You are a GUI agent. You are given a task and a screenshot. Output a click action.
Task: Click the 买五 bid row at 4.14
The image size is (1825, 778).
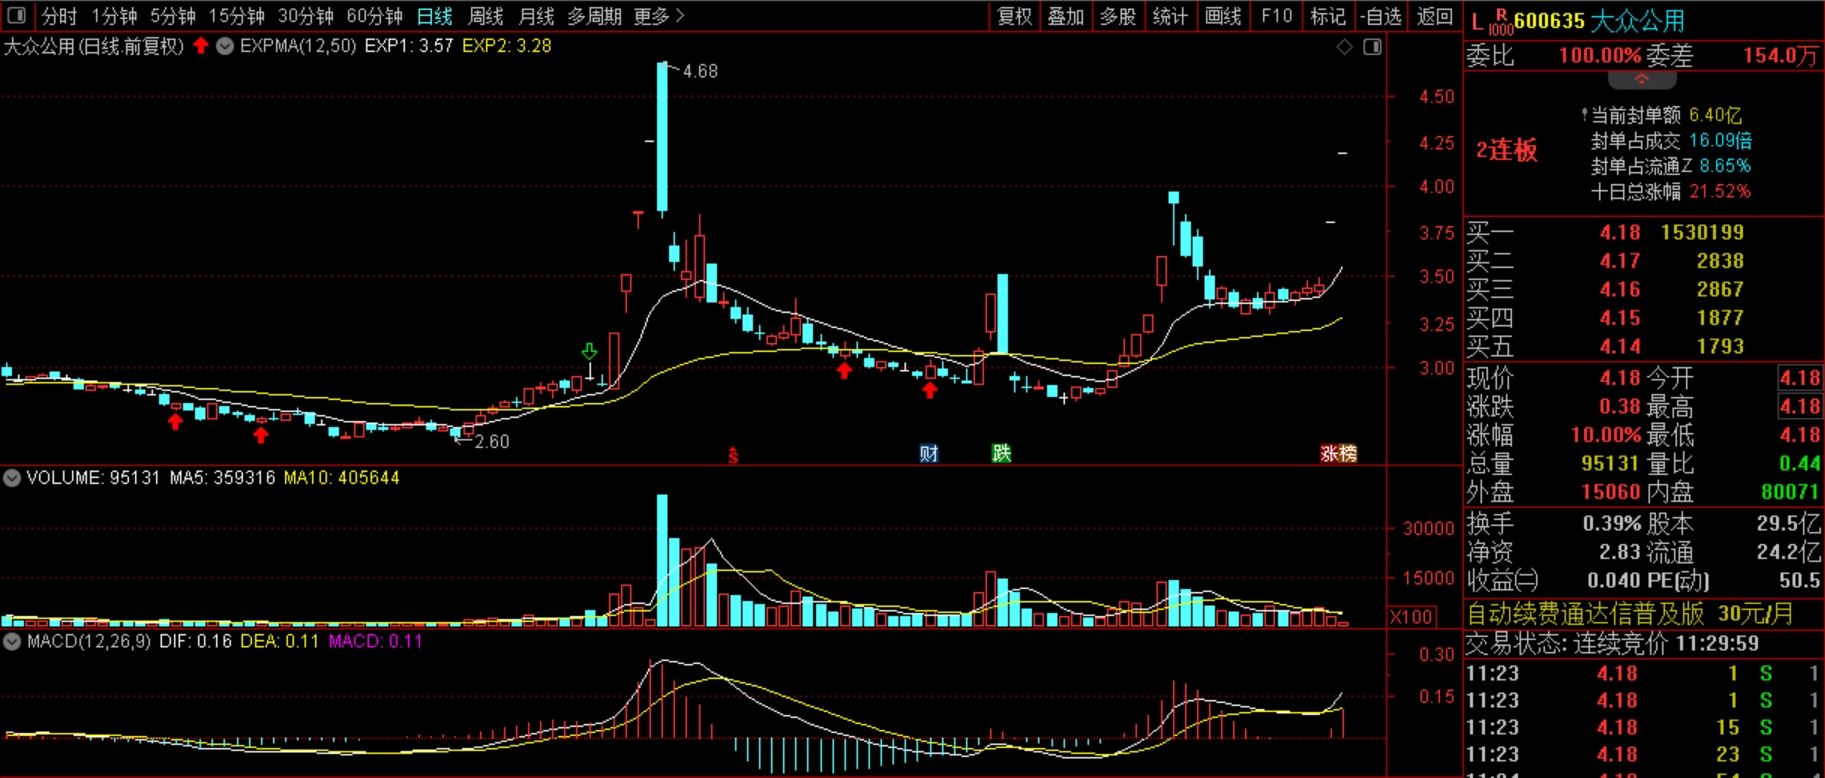point(1643,347)
